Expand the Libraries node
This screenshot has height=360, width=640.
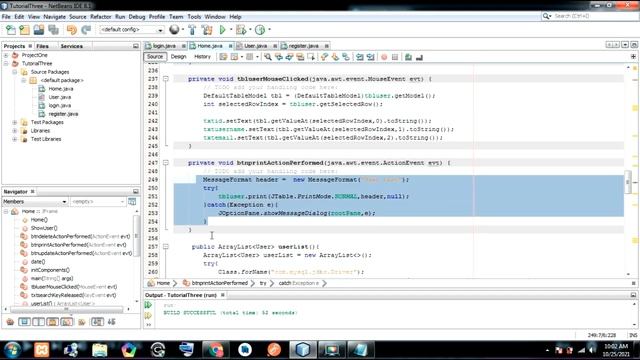pos(15,131)
